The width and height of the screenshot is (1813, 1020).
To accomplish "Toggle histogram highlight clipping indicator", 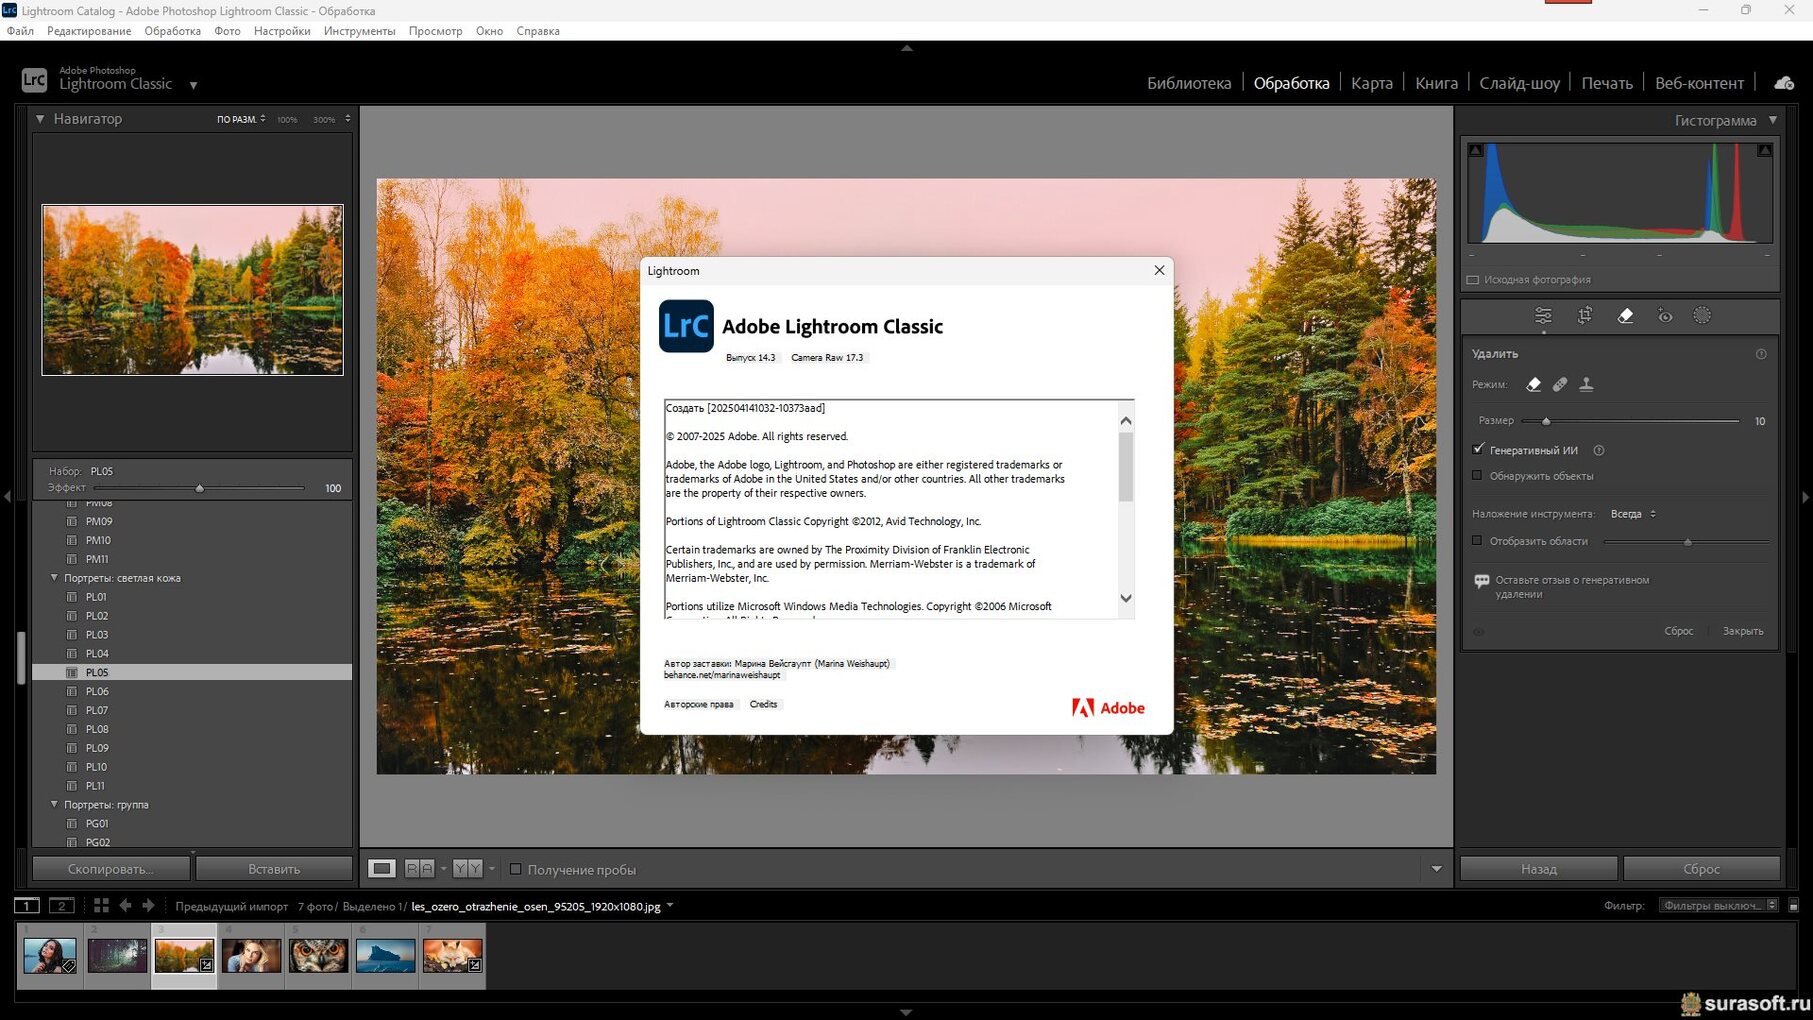I will [1765, 150].
